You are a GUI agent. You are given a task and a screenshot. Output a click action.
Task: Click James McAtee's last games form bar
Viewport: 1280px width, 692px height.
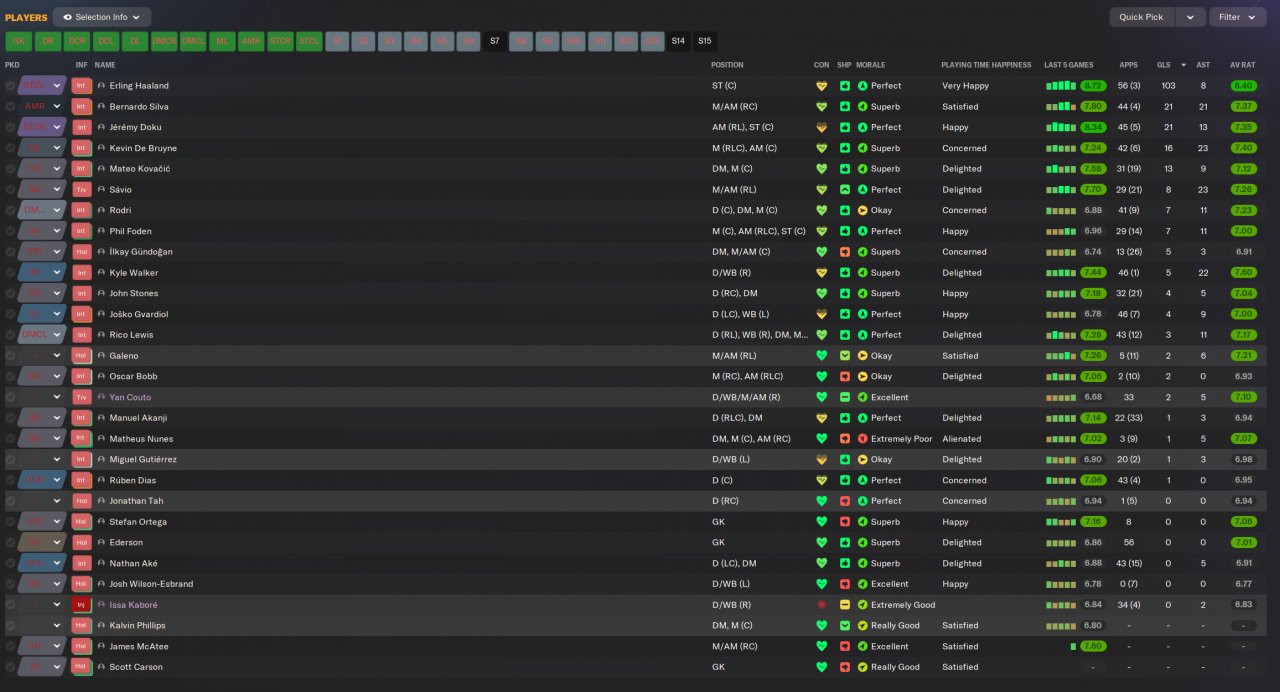(x=1073, y=647)
